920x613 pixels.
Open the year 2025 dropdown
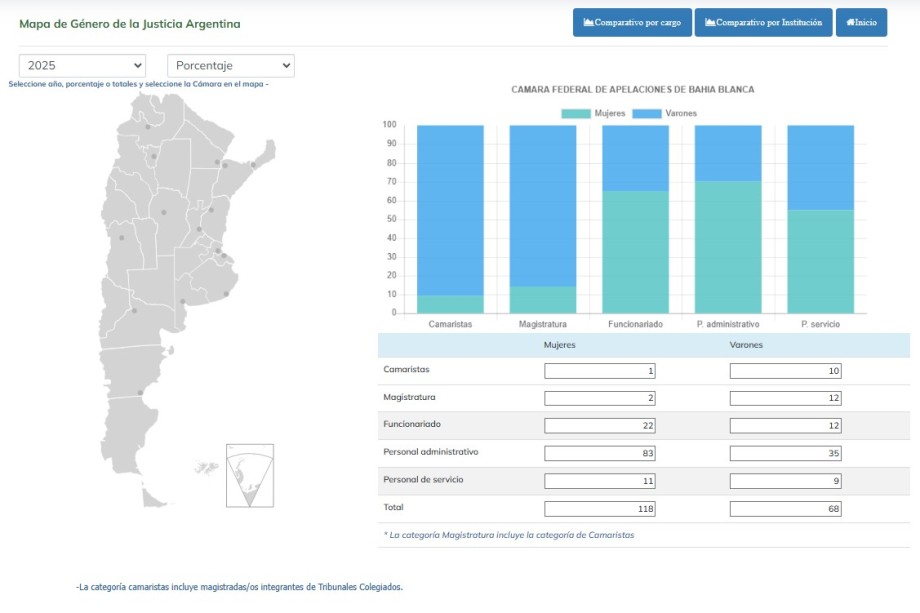coord(82,65)
